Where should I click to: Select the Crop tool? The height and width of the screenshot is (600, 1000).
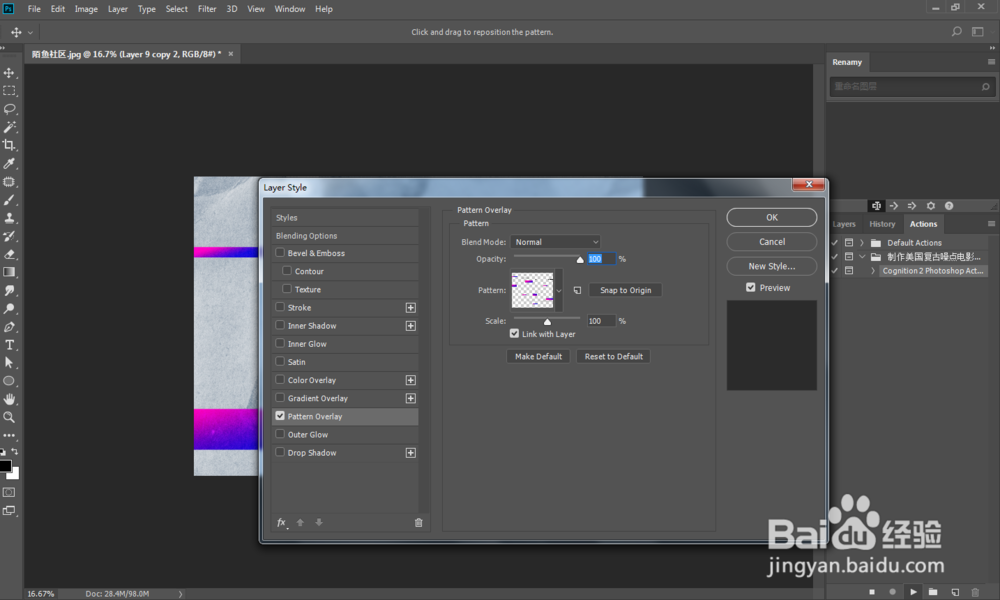(x=9, y=145)
